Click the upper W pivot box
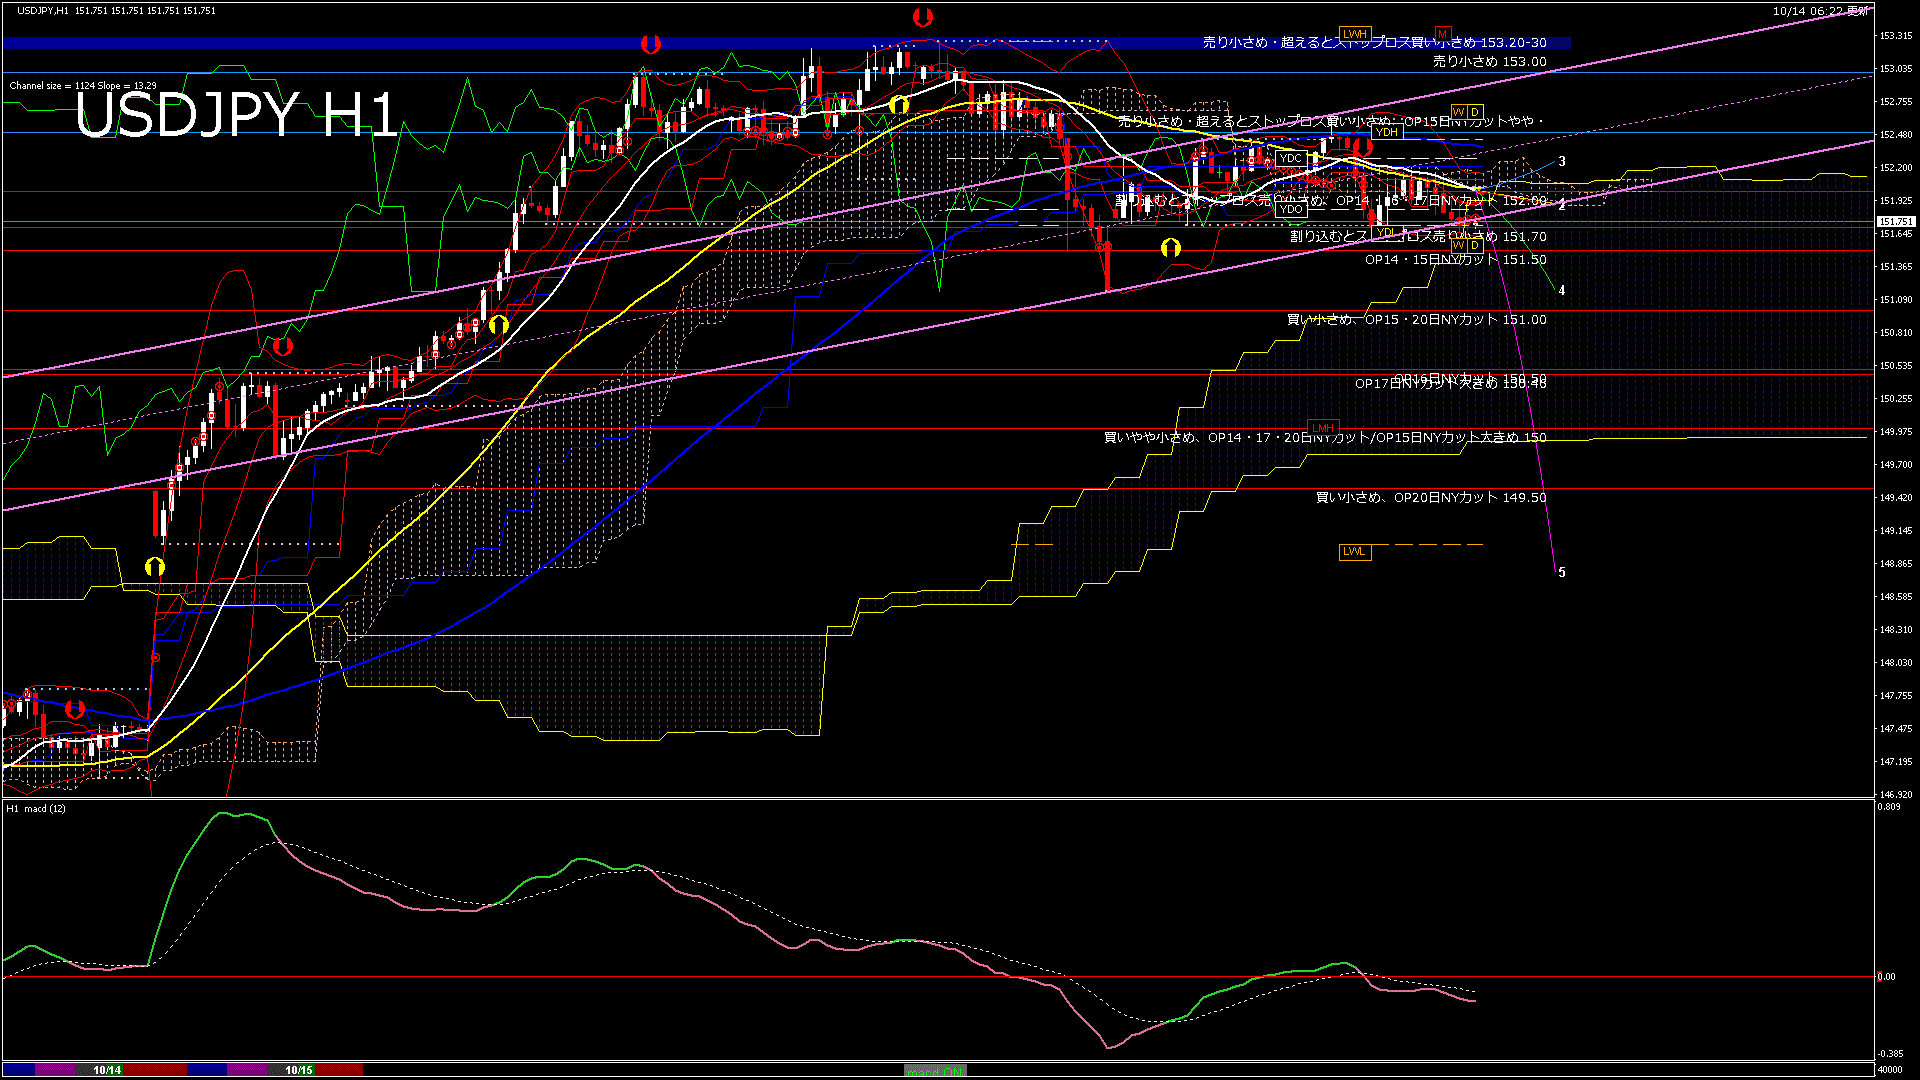Image resolution: width=1920 pixels, height=1080 pixels. pos(1458,111)
